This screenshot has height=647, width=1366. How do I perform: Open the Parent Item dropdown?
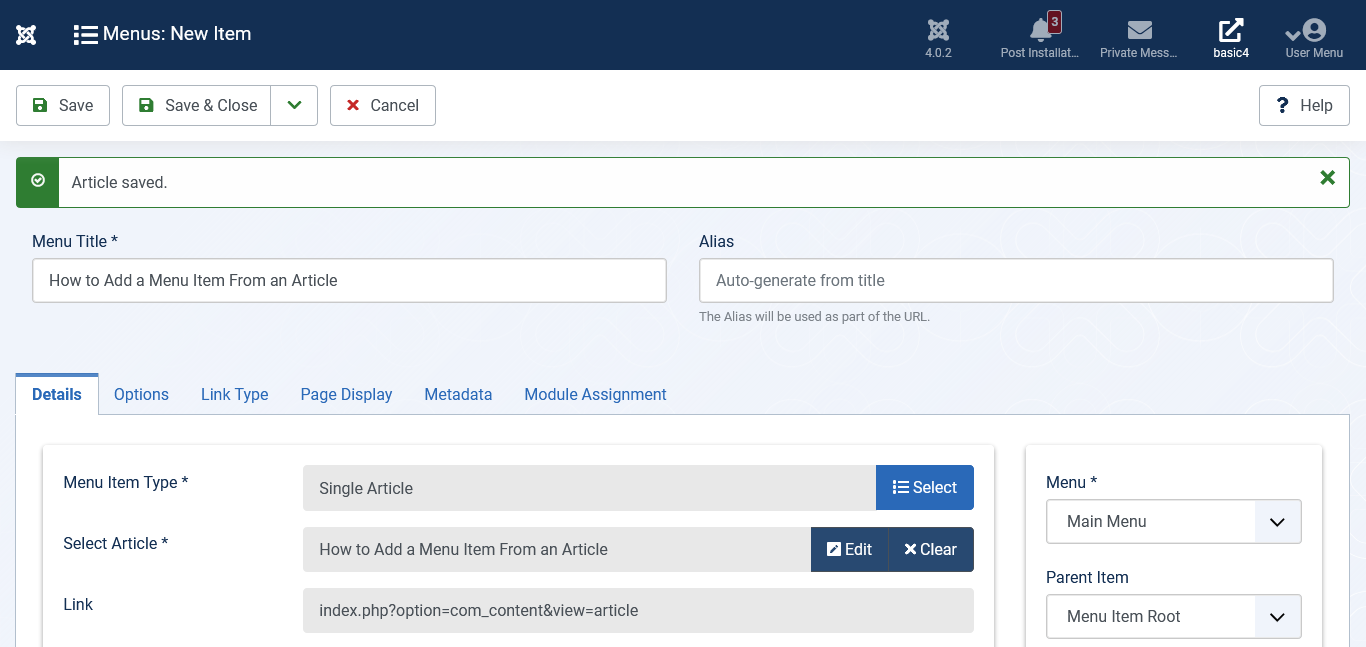1173,617
